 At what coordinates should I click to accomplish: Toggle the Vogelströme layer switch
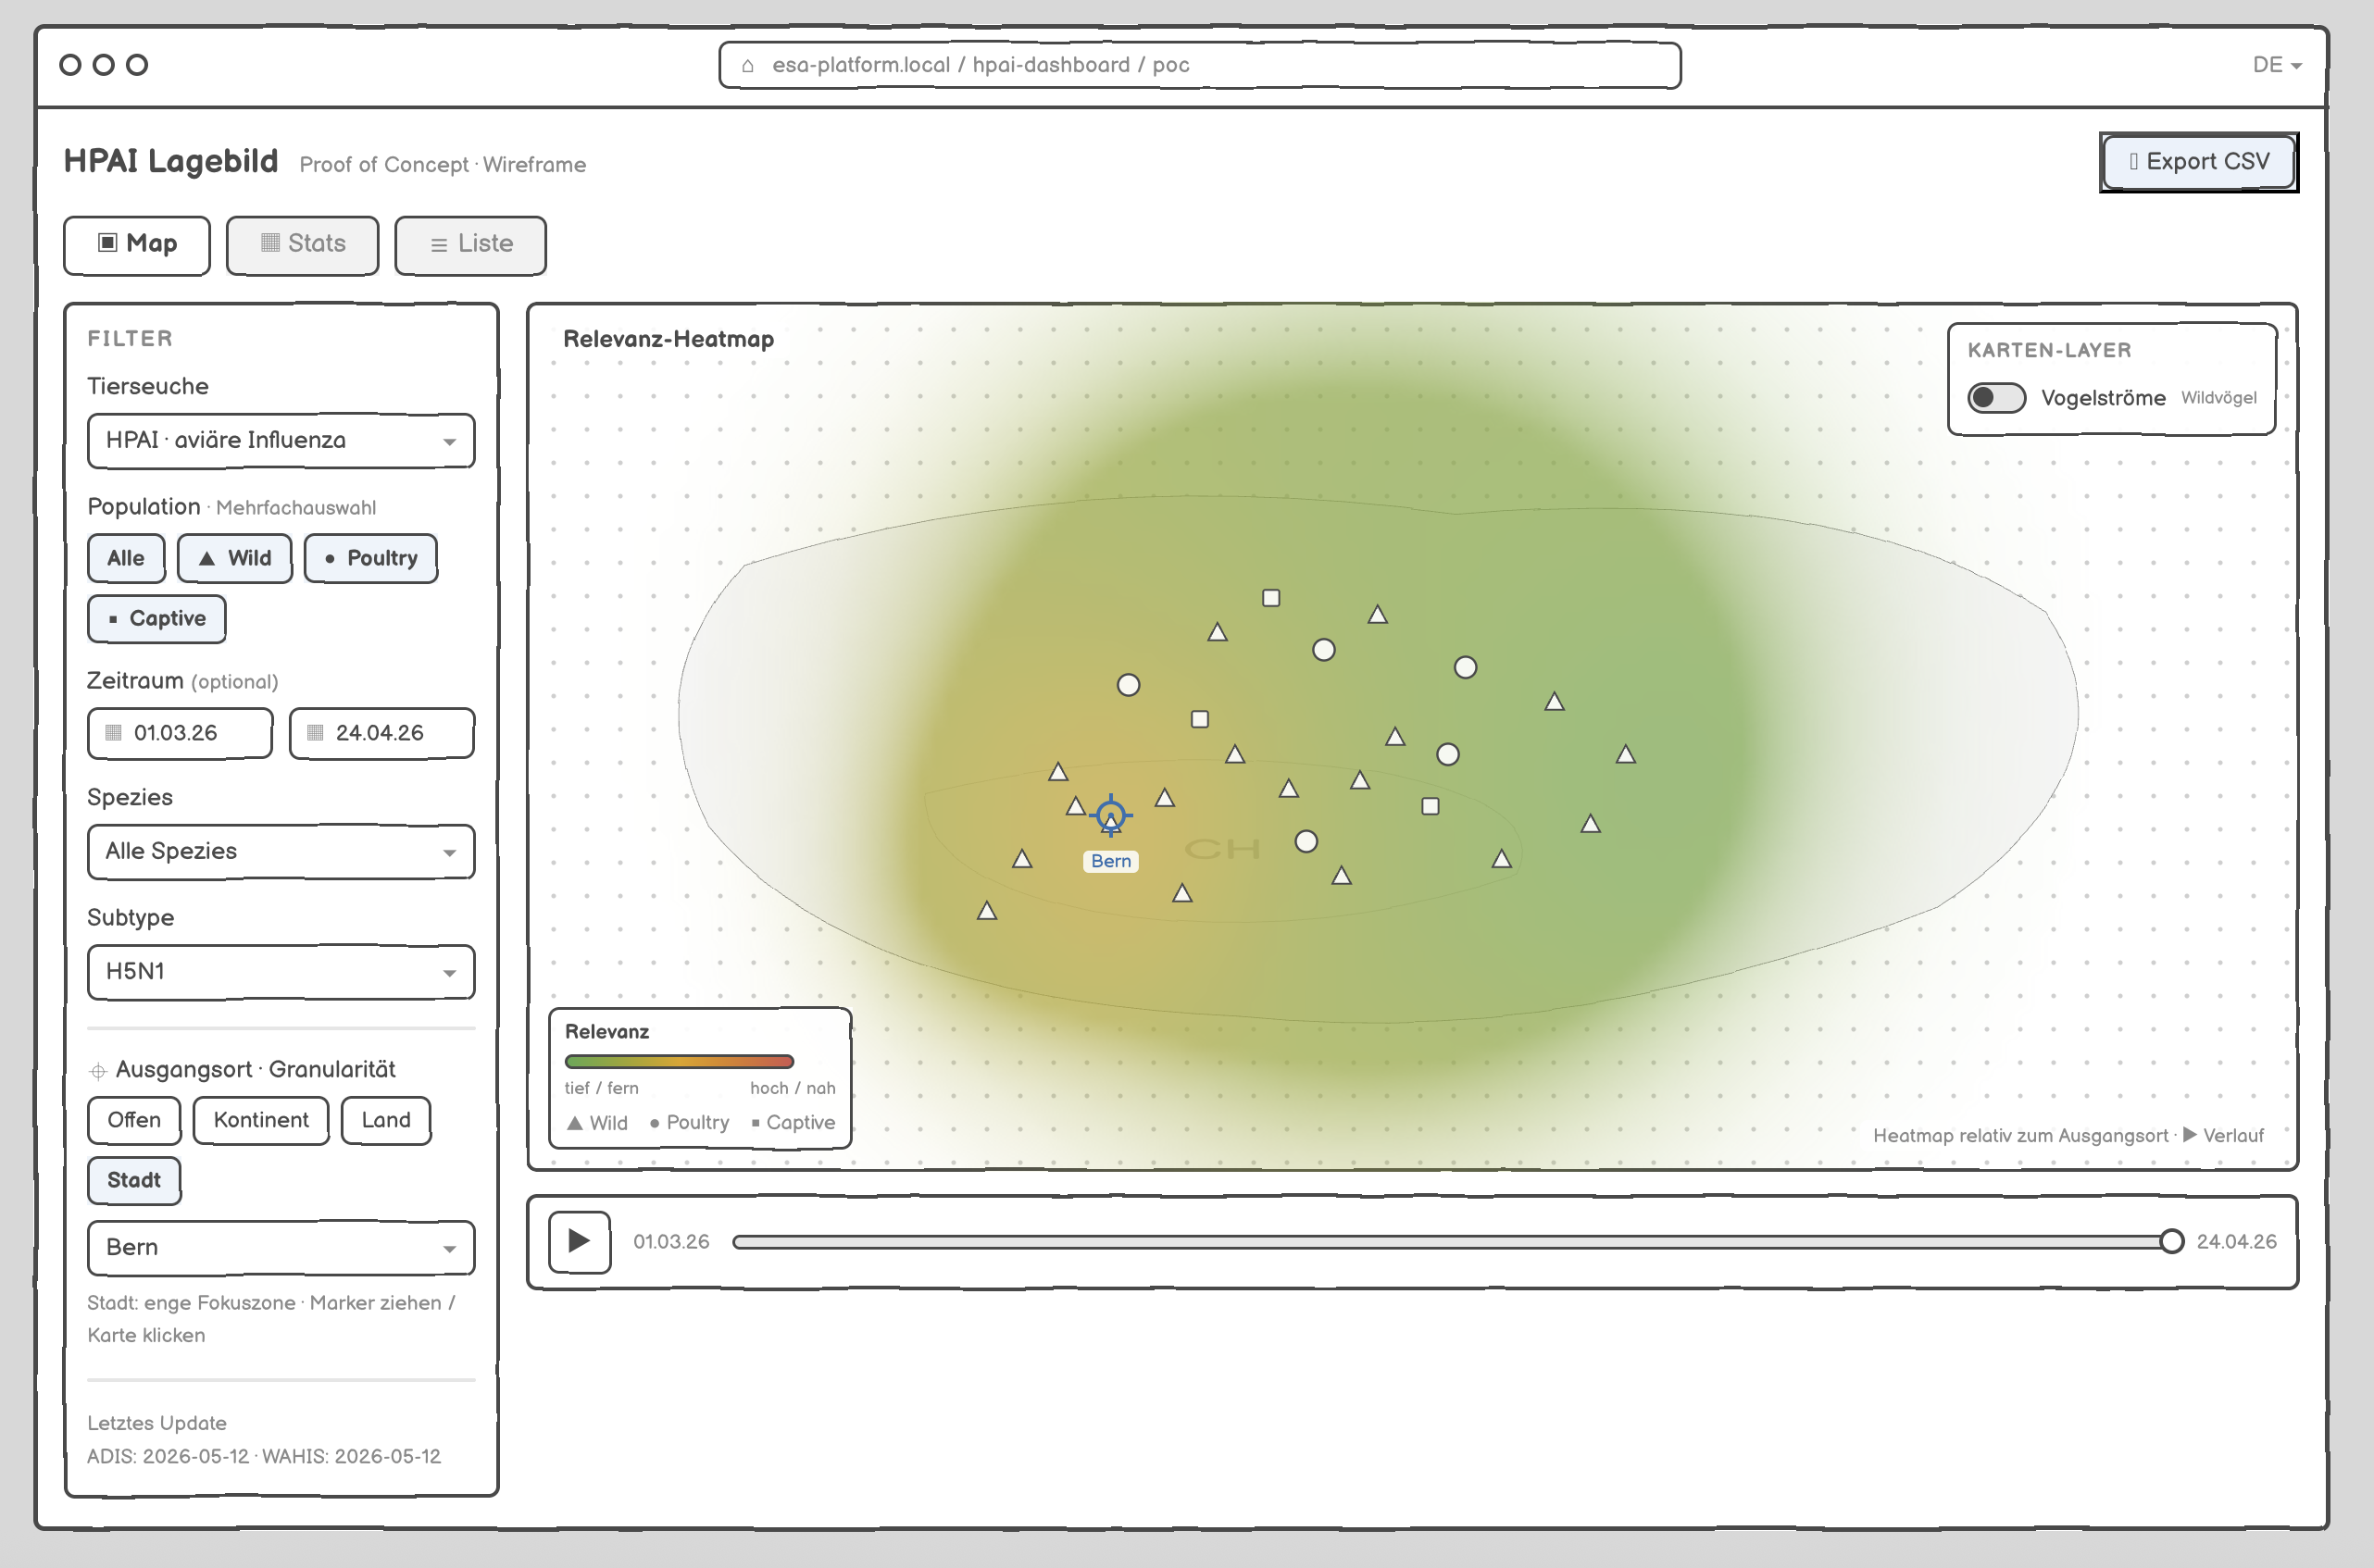1996,398
